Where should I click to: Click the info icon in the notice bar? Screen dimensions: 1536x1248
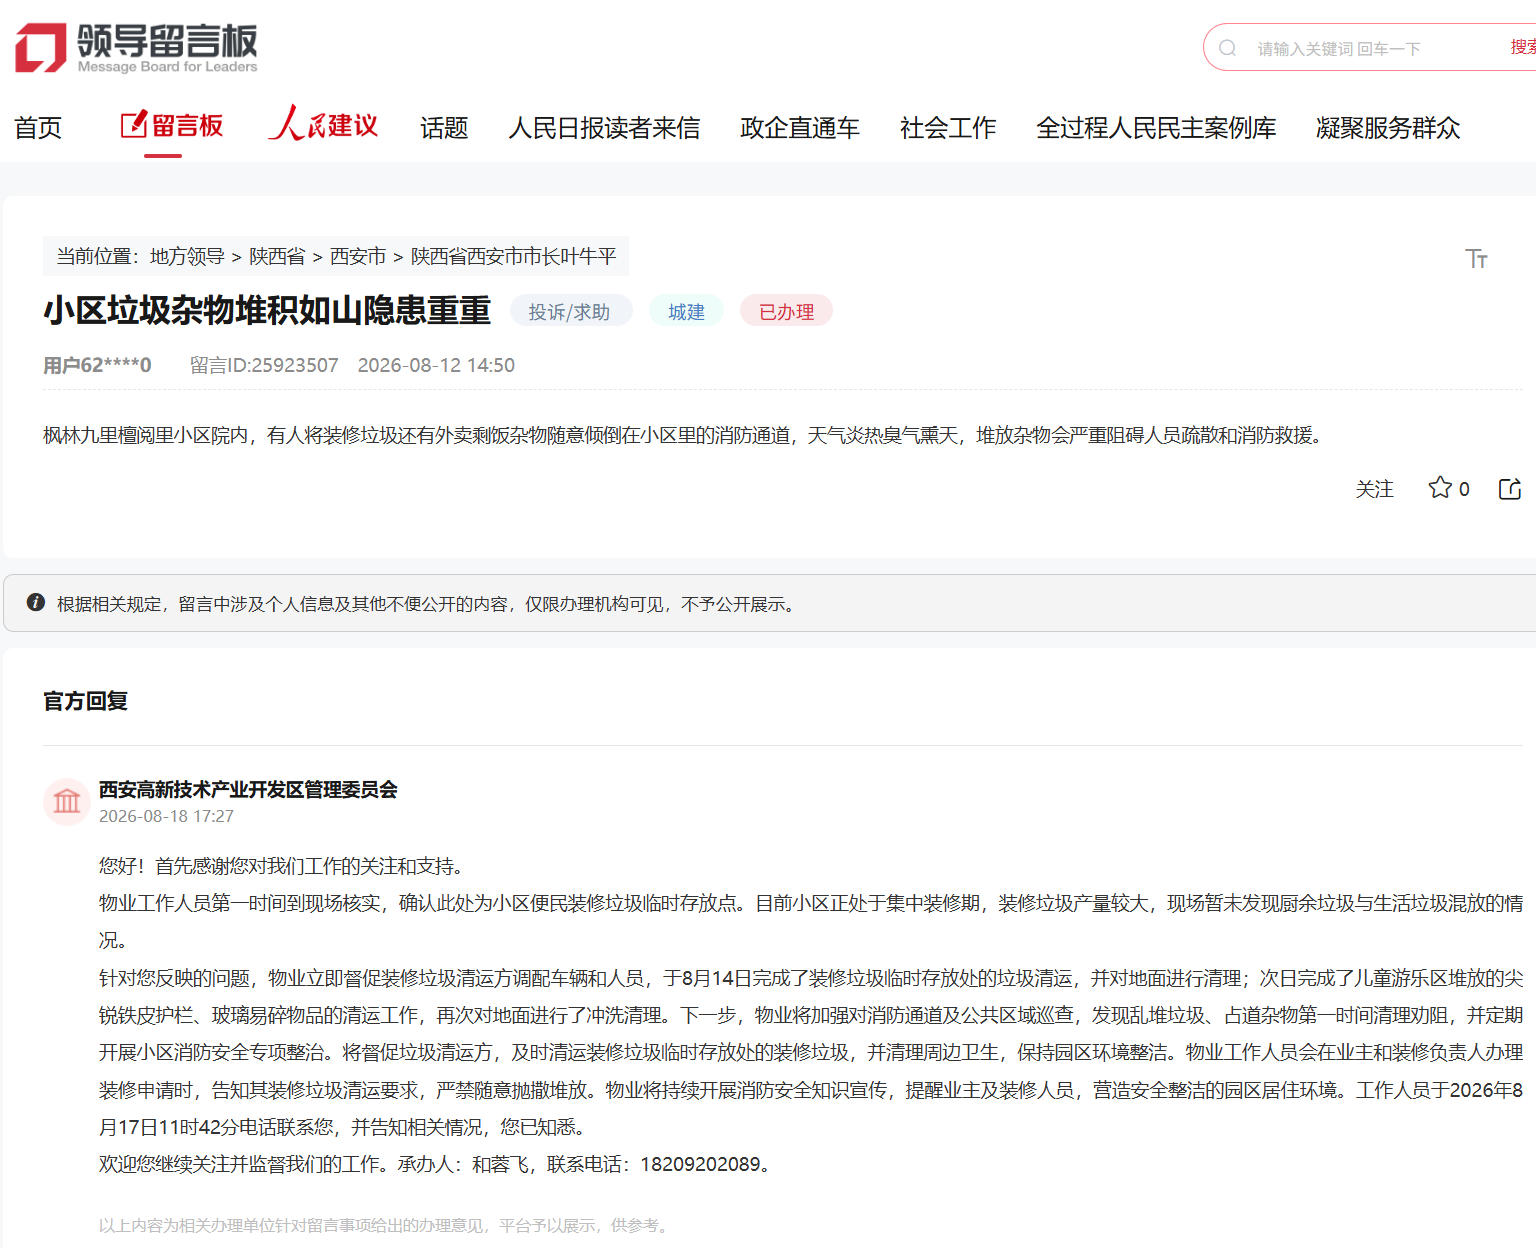tap(36, 602)
